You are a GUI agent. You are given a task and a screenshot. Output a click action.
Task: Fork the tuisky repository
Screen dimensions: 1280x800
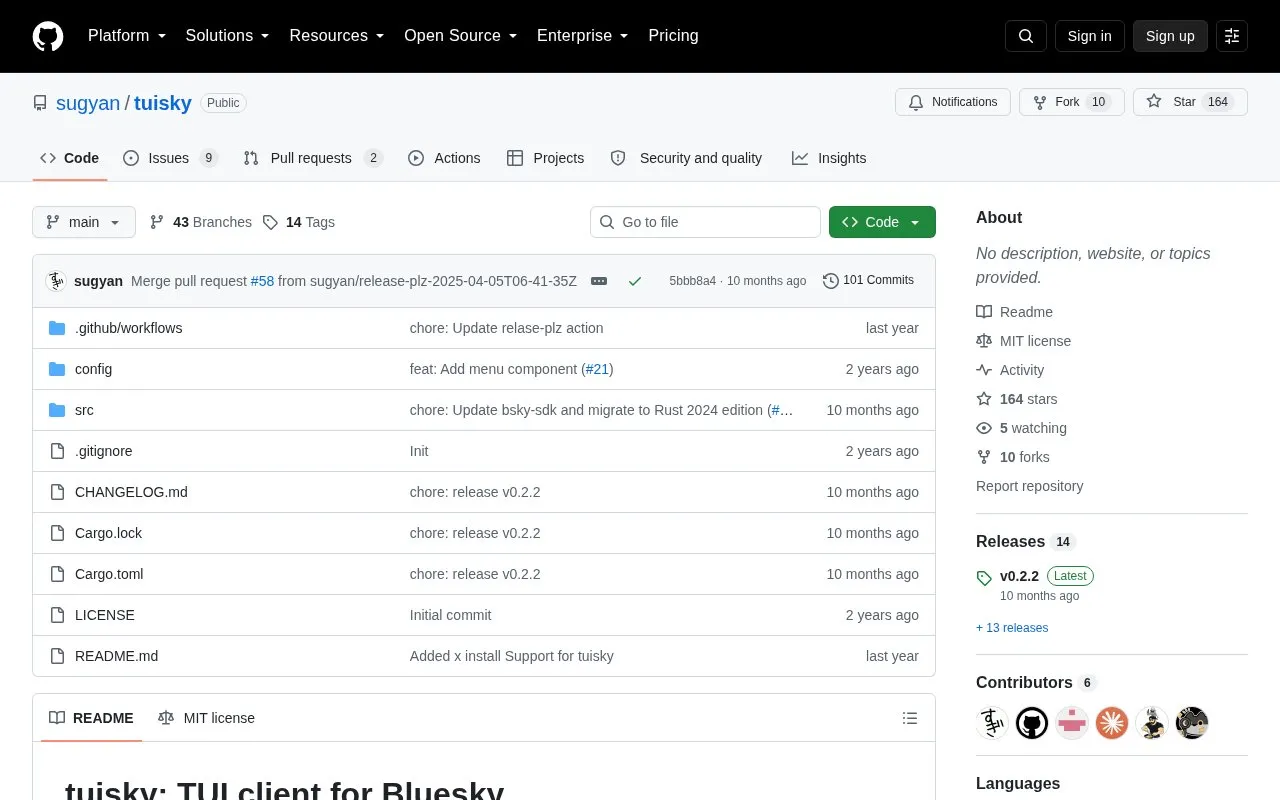(1072, 102)
